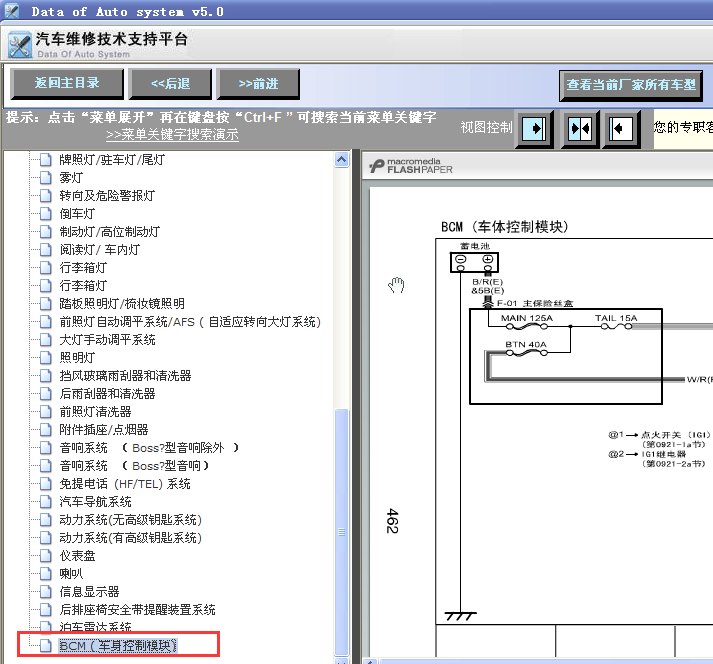Screen dimensions: 713x664
Task: Click the tree panel scroll-up arrow
Action: [341, 160]
